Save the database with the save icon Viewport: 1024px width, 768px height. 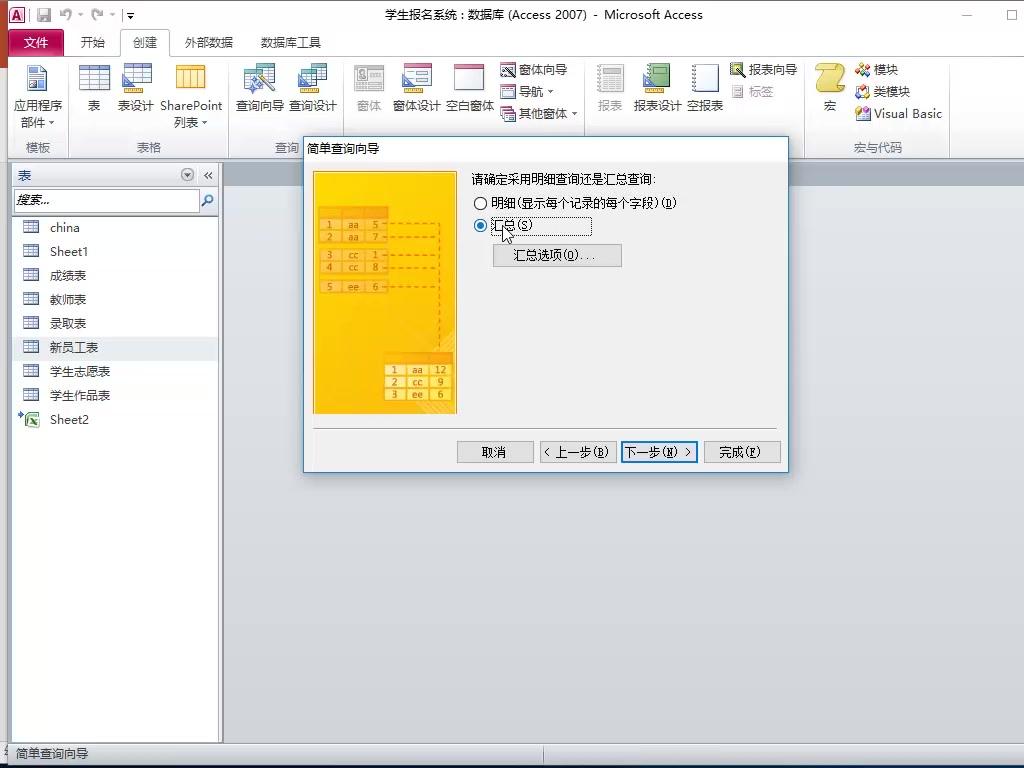click(x=44, y=14)
